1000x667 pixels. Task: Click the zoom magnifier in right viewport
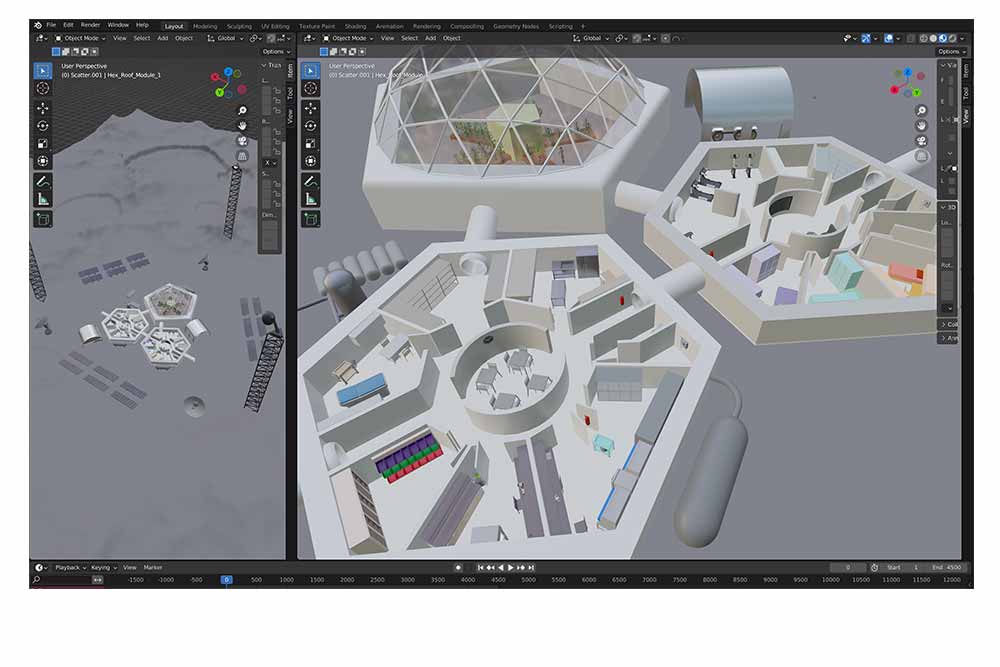(x=921, y=110)
